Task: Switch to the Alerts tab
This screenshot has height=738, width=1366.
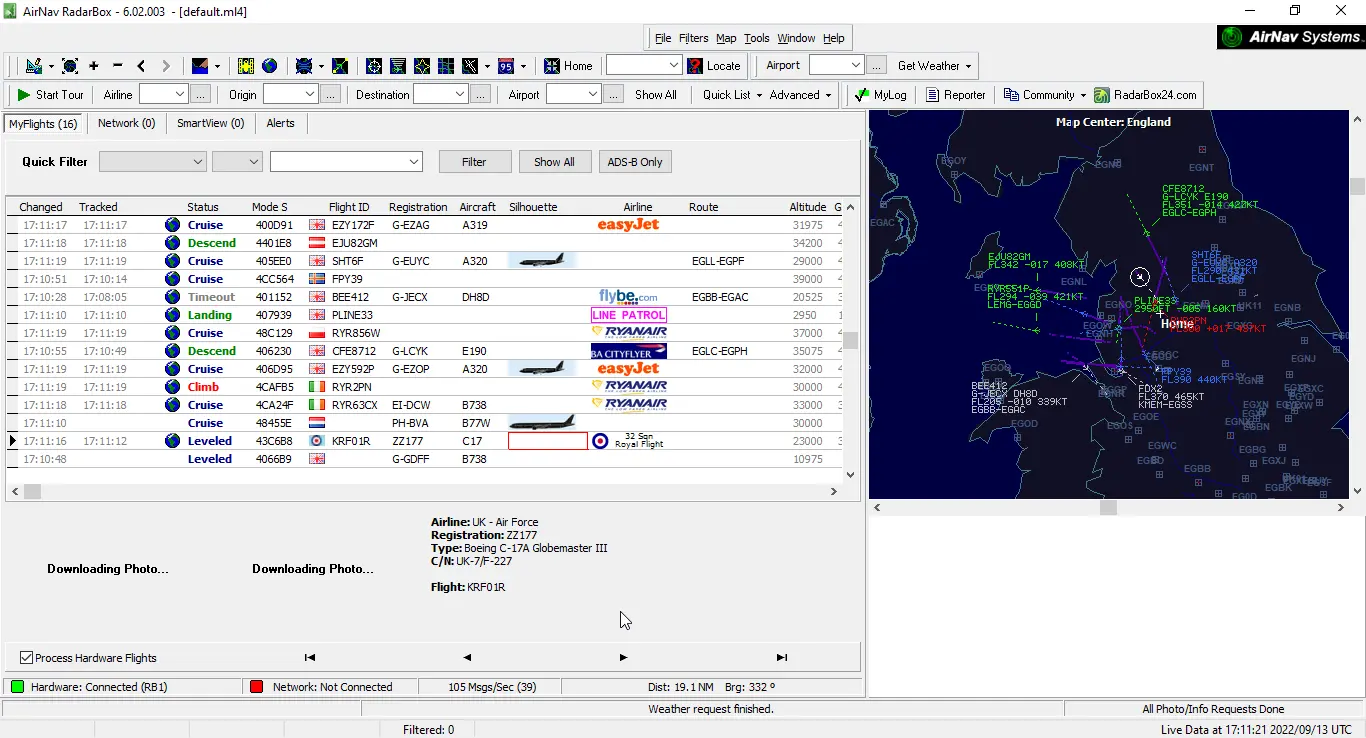Action: pyautogui.click(x=280, y=123)
